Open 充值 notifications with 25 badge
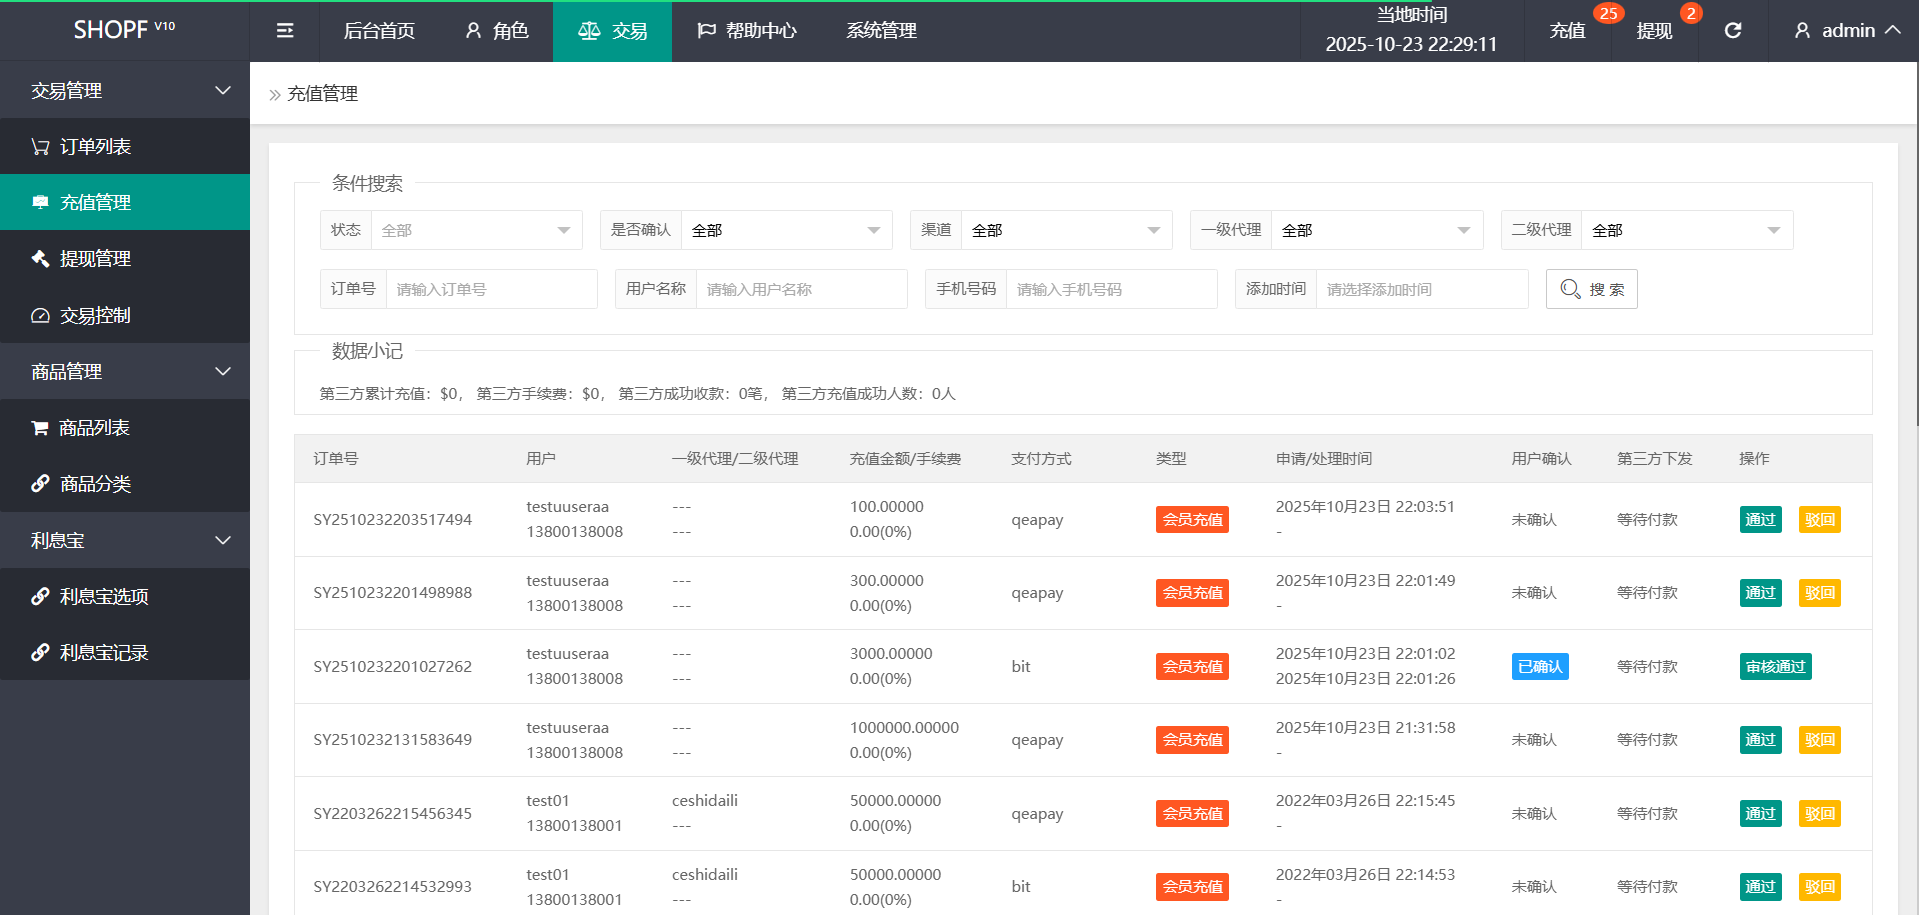Viewport: 1919px width, 915px height. tap(1568, 31)
